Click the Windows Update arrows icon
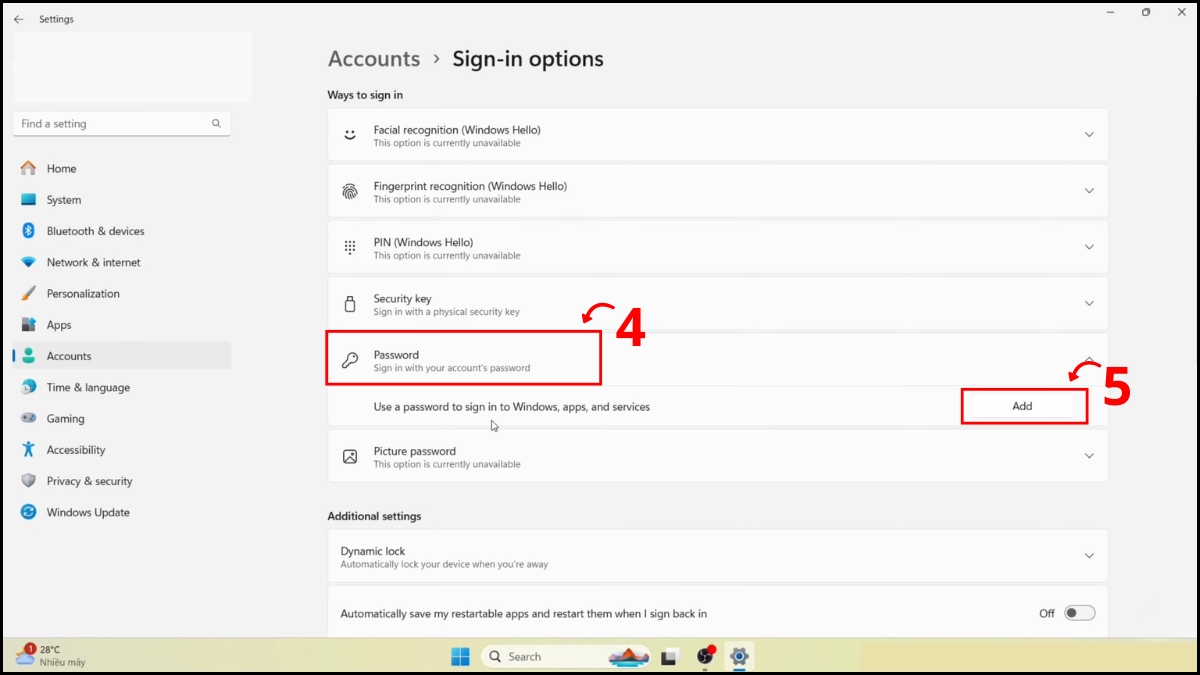The width and height of the screenshot is (1200, 675). coord(28,512)
